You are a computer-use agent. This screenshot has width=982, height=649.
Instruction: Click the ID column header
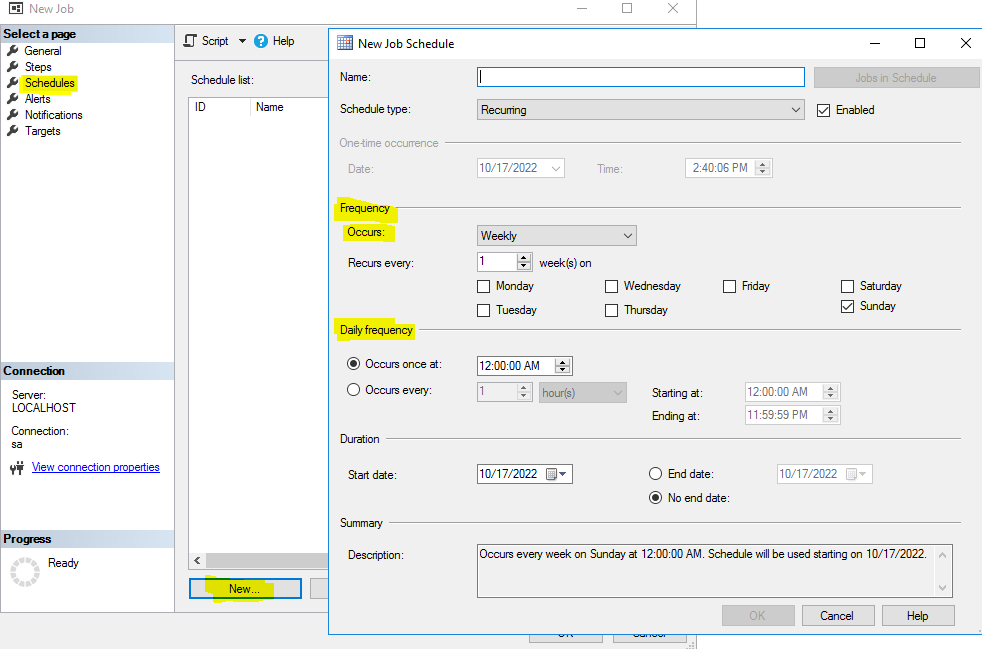(x=219, y=107)
